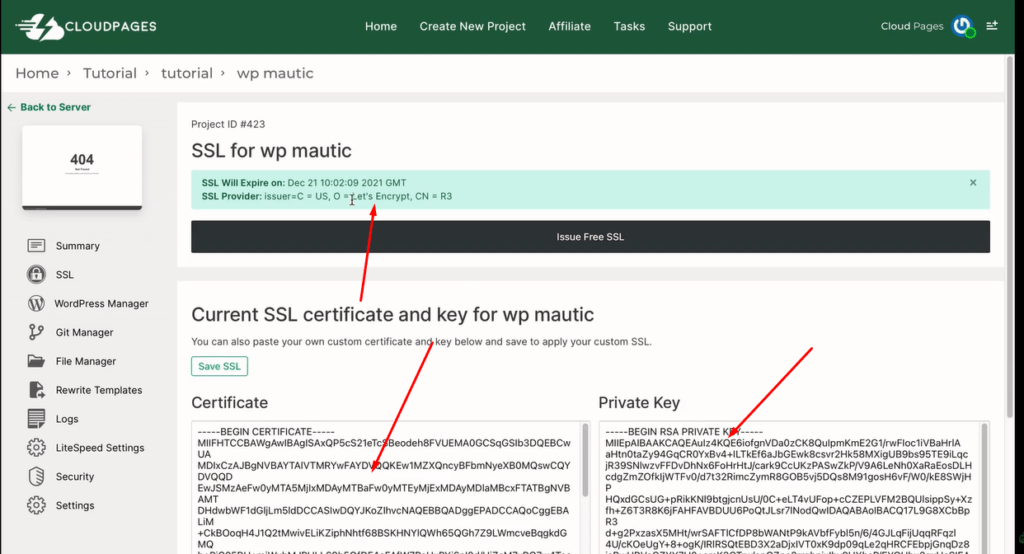Click the Save SSL button
Viewport: 1024px width, 554px height.
(x=219, y=367)
